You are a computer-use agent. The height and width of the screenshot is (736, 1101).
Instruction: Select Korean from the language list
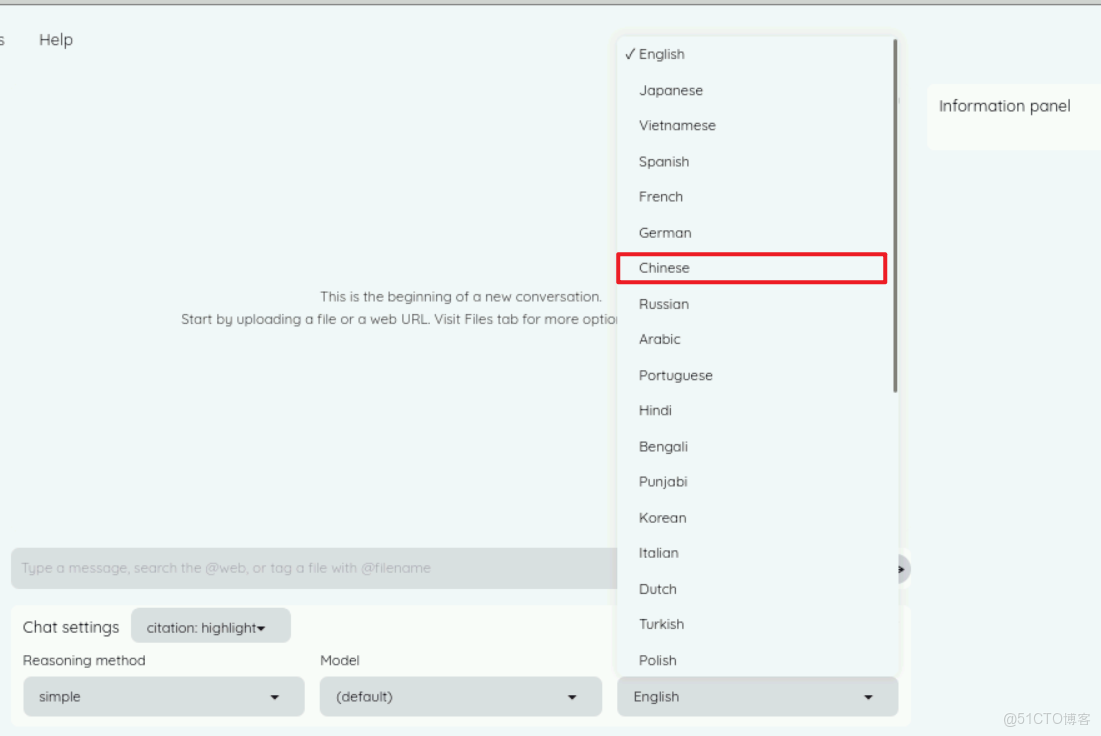[663, 518]
